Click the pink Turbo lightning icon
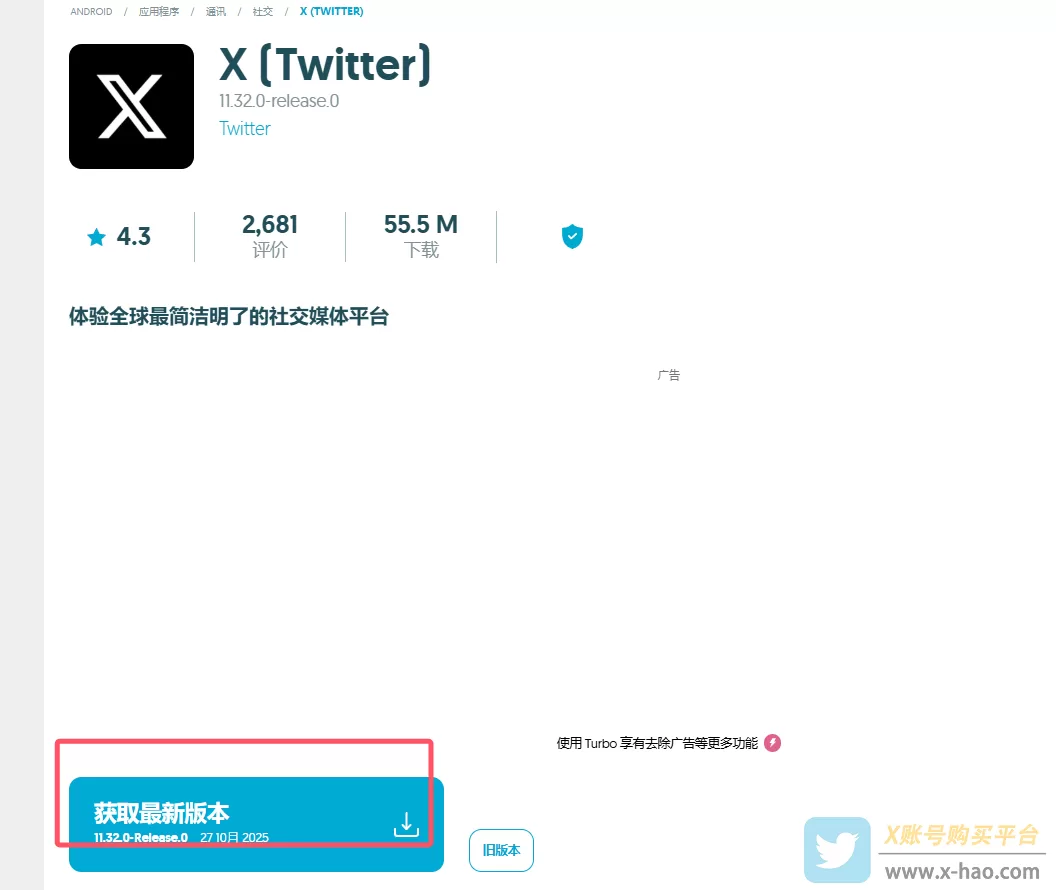Image resolution: width=1056 pixels, height=890 pixels. pyautogui.click(x=772, y=743)
